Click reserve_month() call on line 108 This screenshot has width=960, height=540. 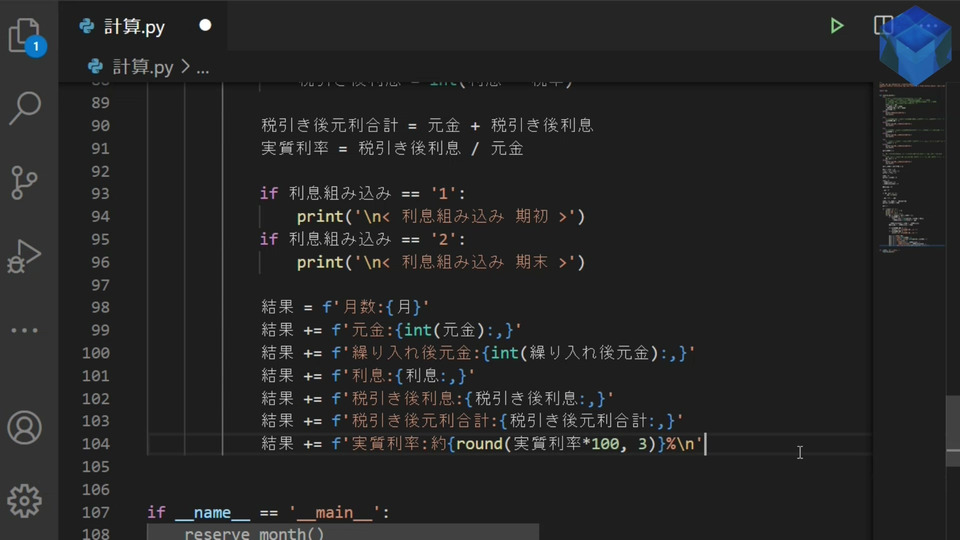(254, 533)
